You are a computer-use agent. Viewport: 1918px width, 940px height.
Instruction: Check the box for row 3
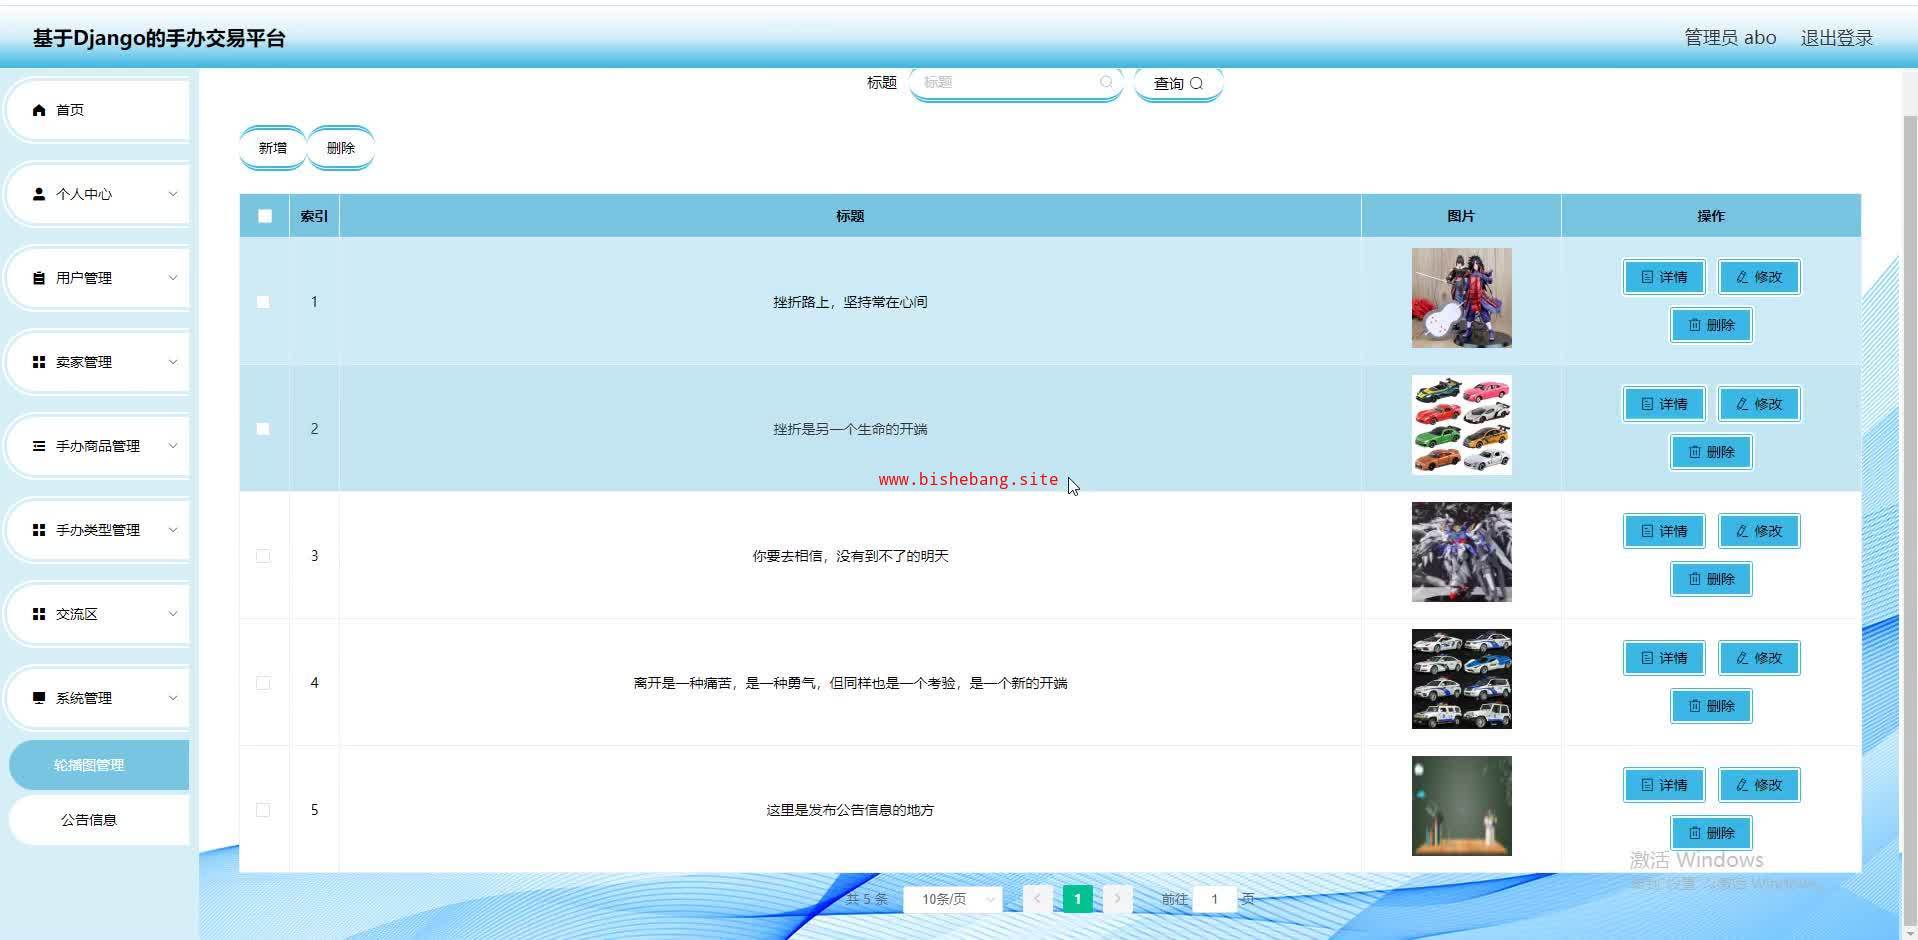pyautogui.click(x=263, y=556)
